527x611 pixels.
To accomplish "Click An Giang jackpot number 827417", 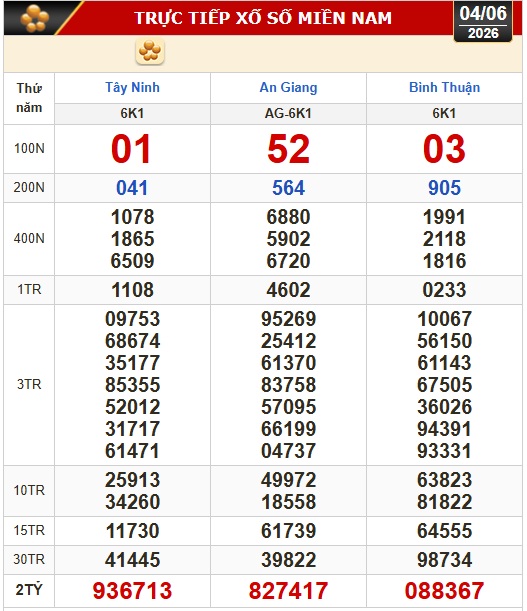I will (x=288, y=590).
